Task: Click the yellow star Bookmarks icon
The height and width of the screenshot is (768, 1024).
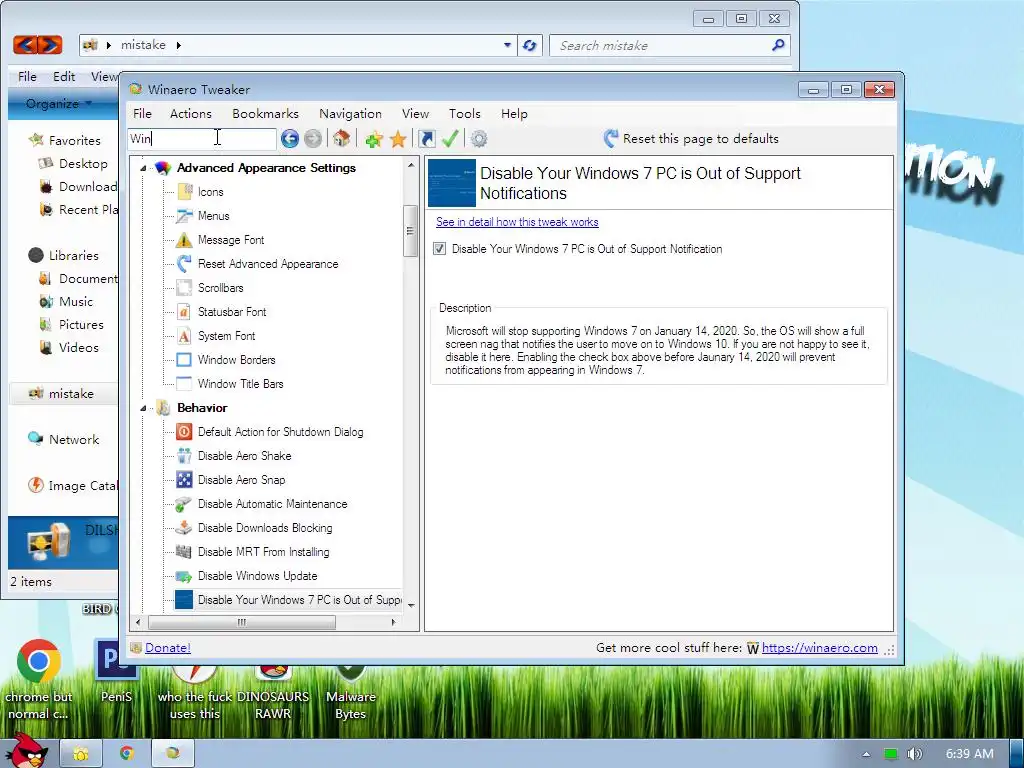Action: coord(398,138)
